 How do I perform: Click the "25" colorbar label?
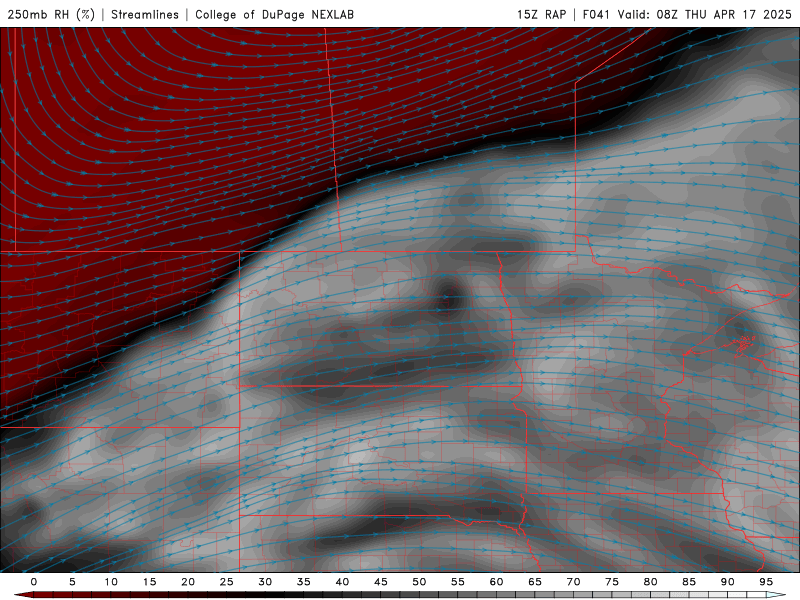coord(227,582)
